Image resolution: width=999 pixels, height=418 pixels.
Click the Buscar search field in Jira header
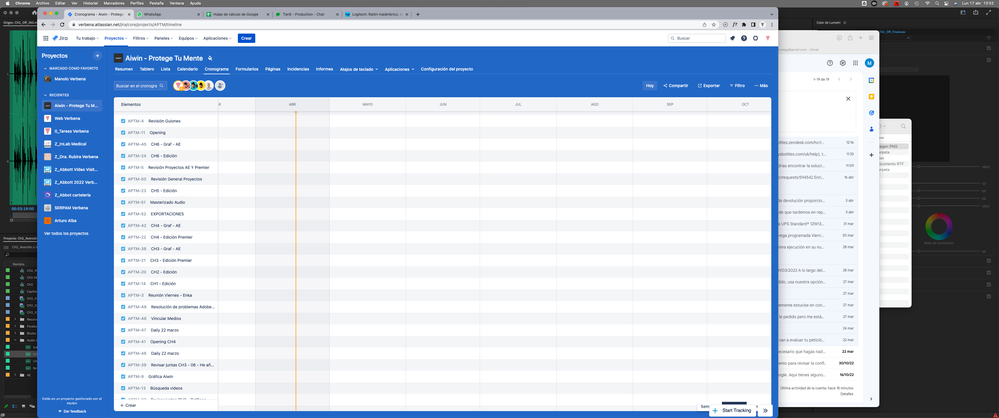tap(696, 38)
